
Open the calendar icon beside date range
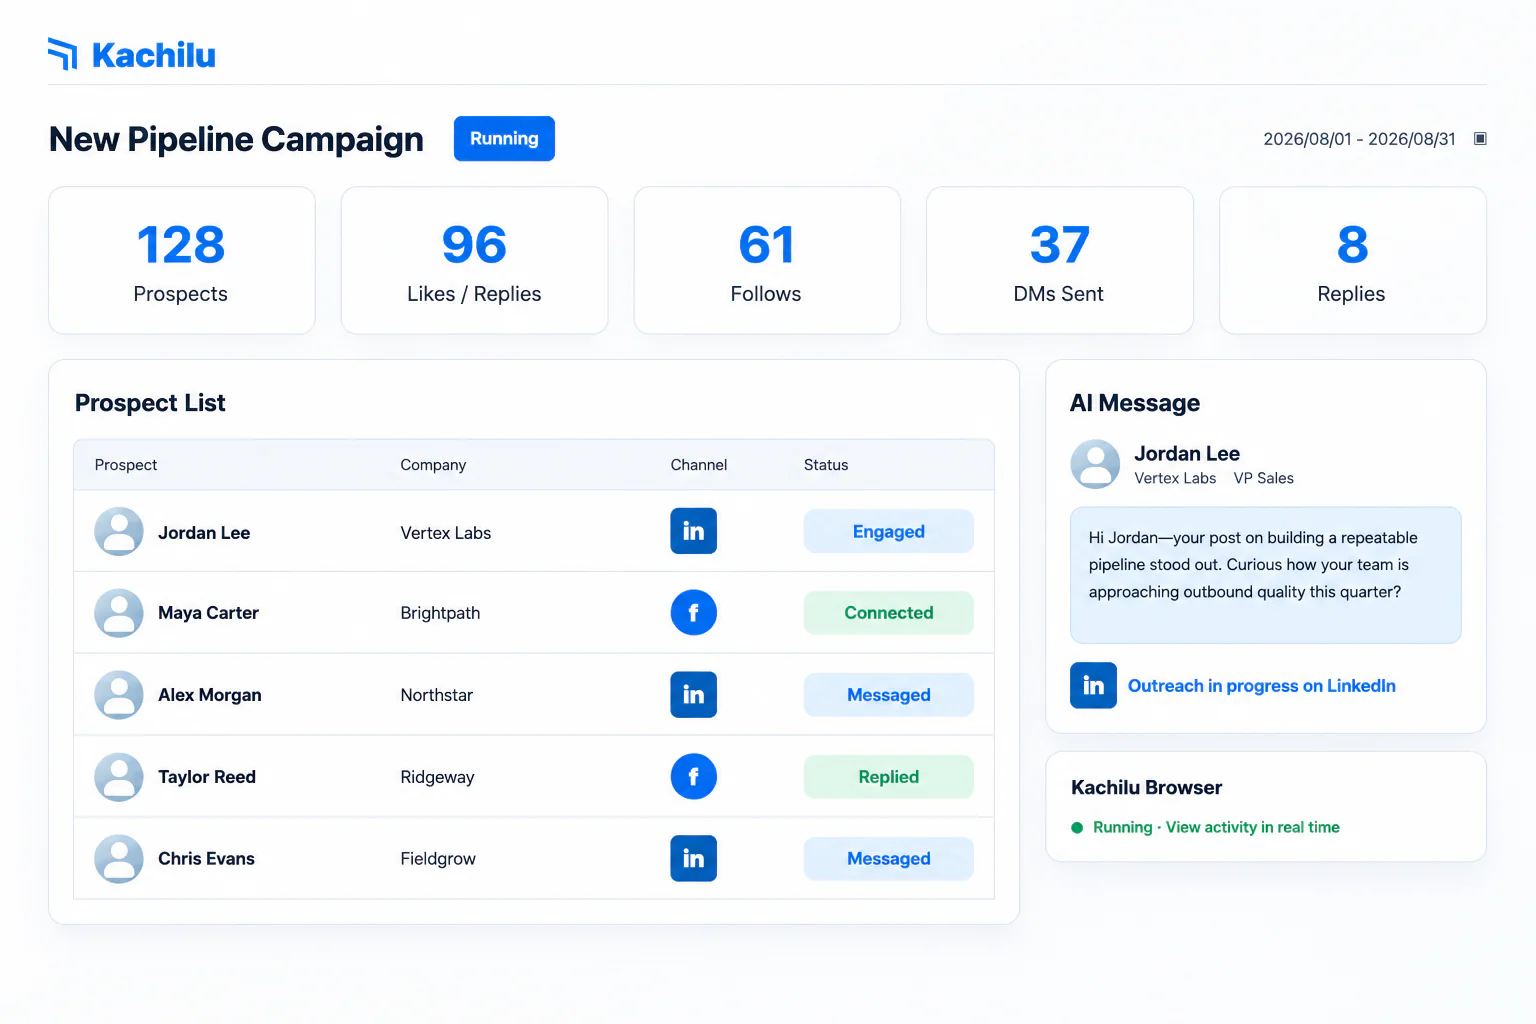(1480, 139)
